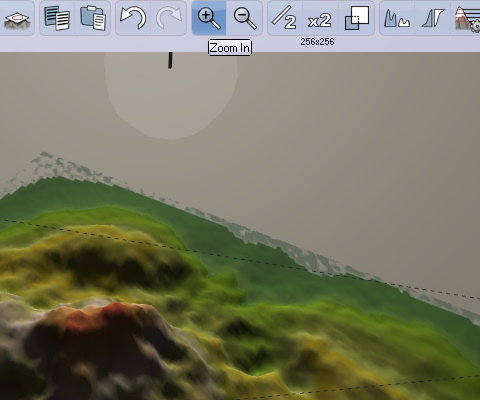Click the equalize histogram icon
Screen dimensions: 480x400
pos(397,18)
